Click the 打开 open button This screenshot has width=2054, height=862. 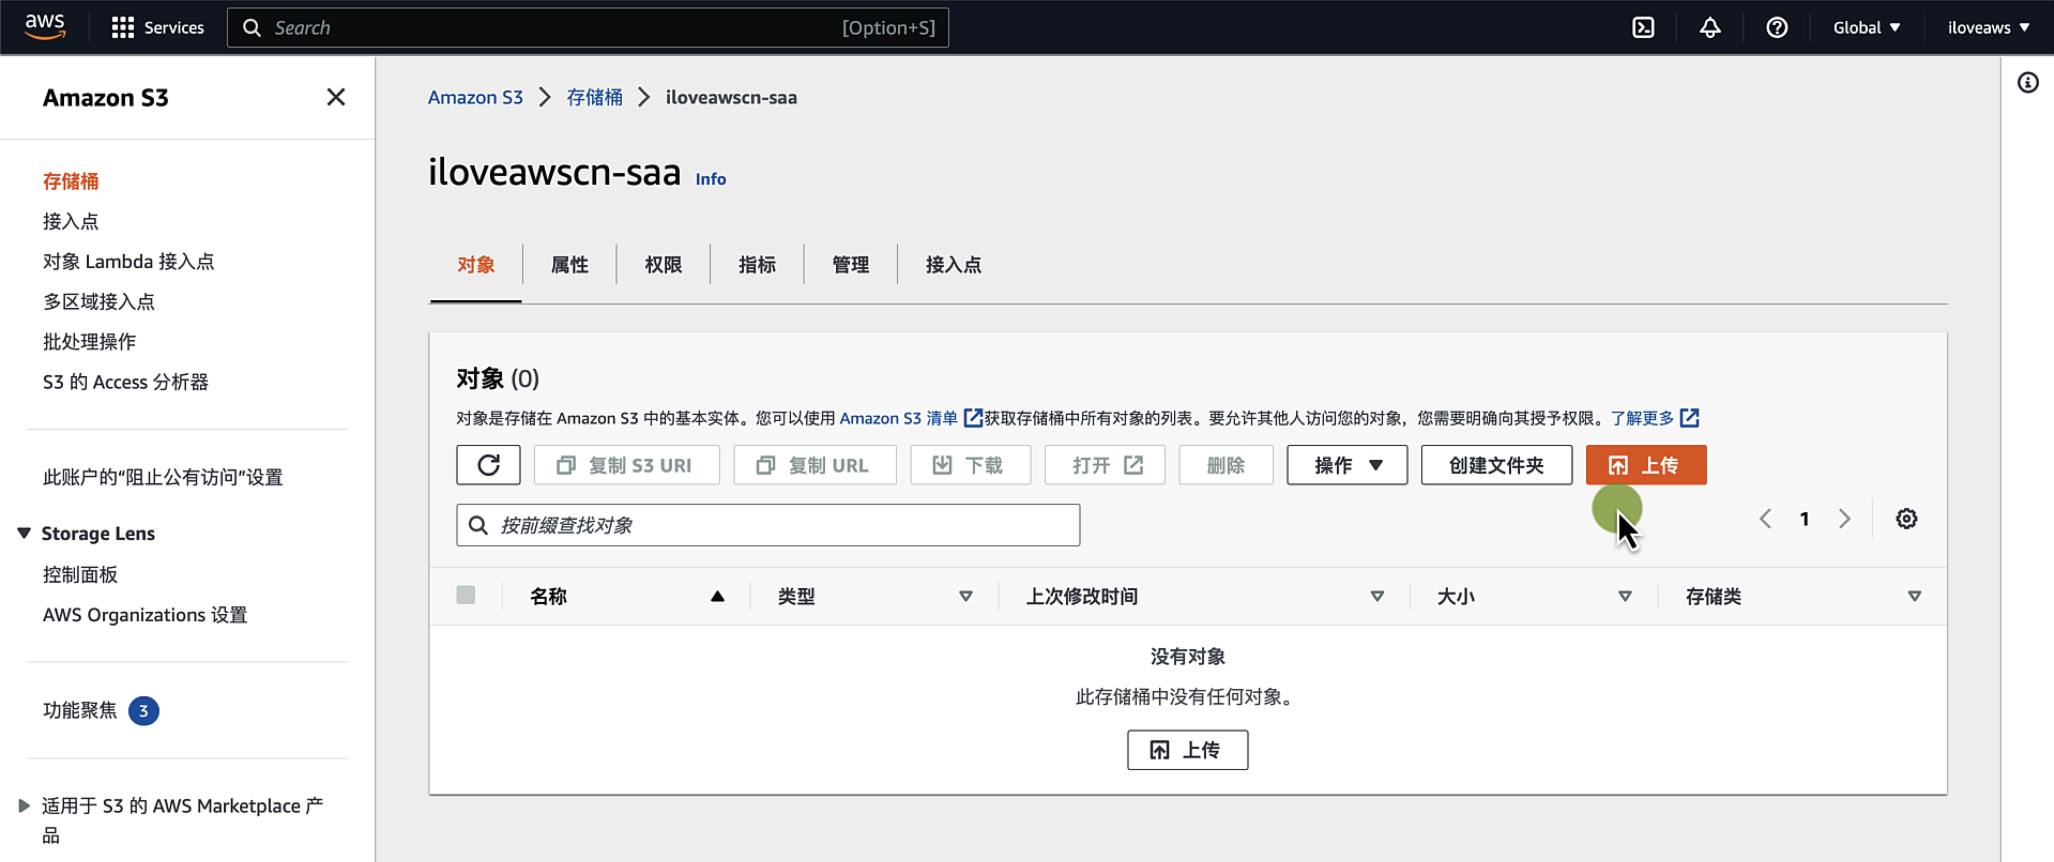(1105, 465)
